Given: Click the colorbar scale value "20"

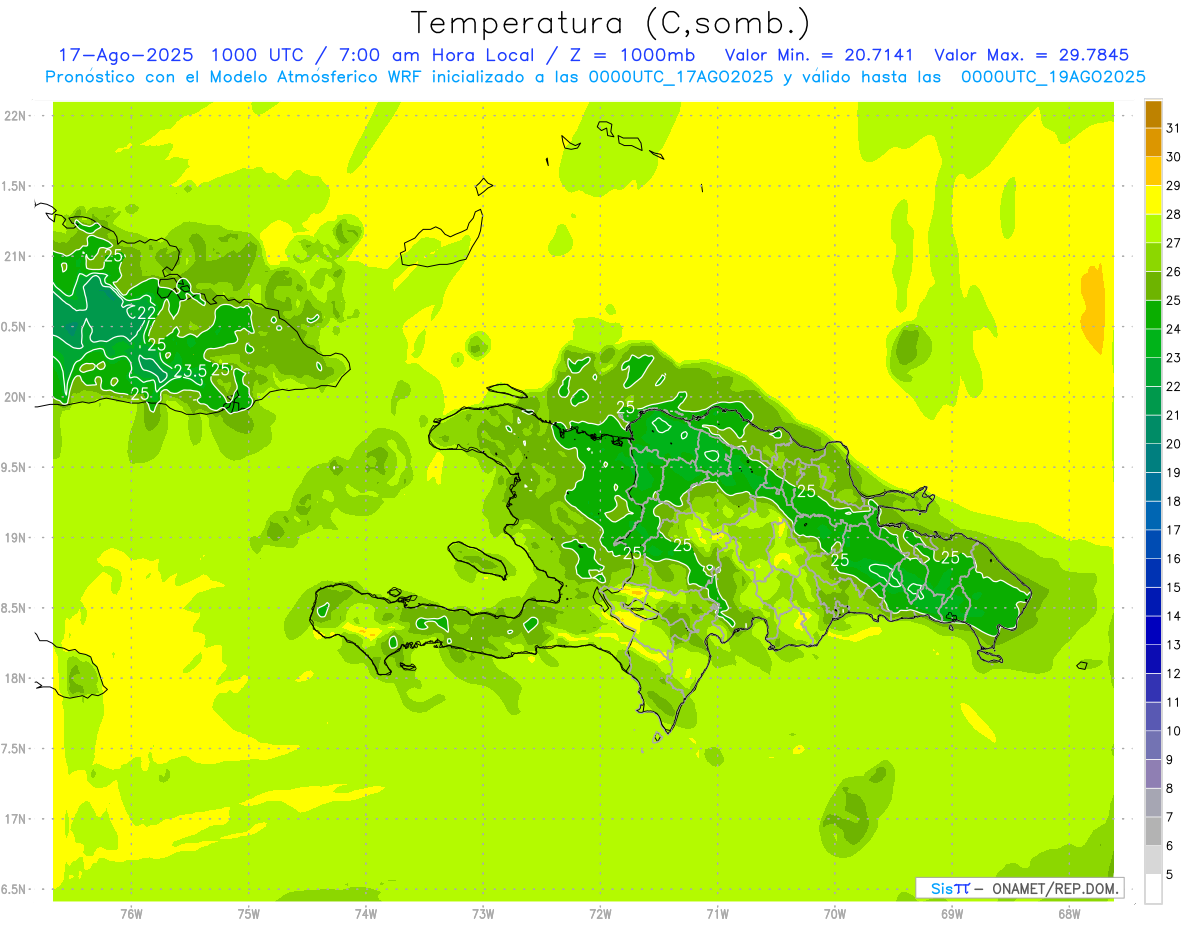Looking at the screenshot, I should tap(1173, 444).
